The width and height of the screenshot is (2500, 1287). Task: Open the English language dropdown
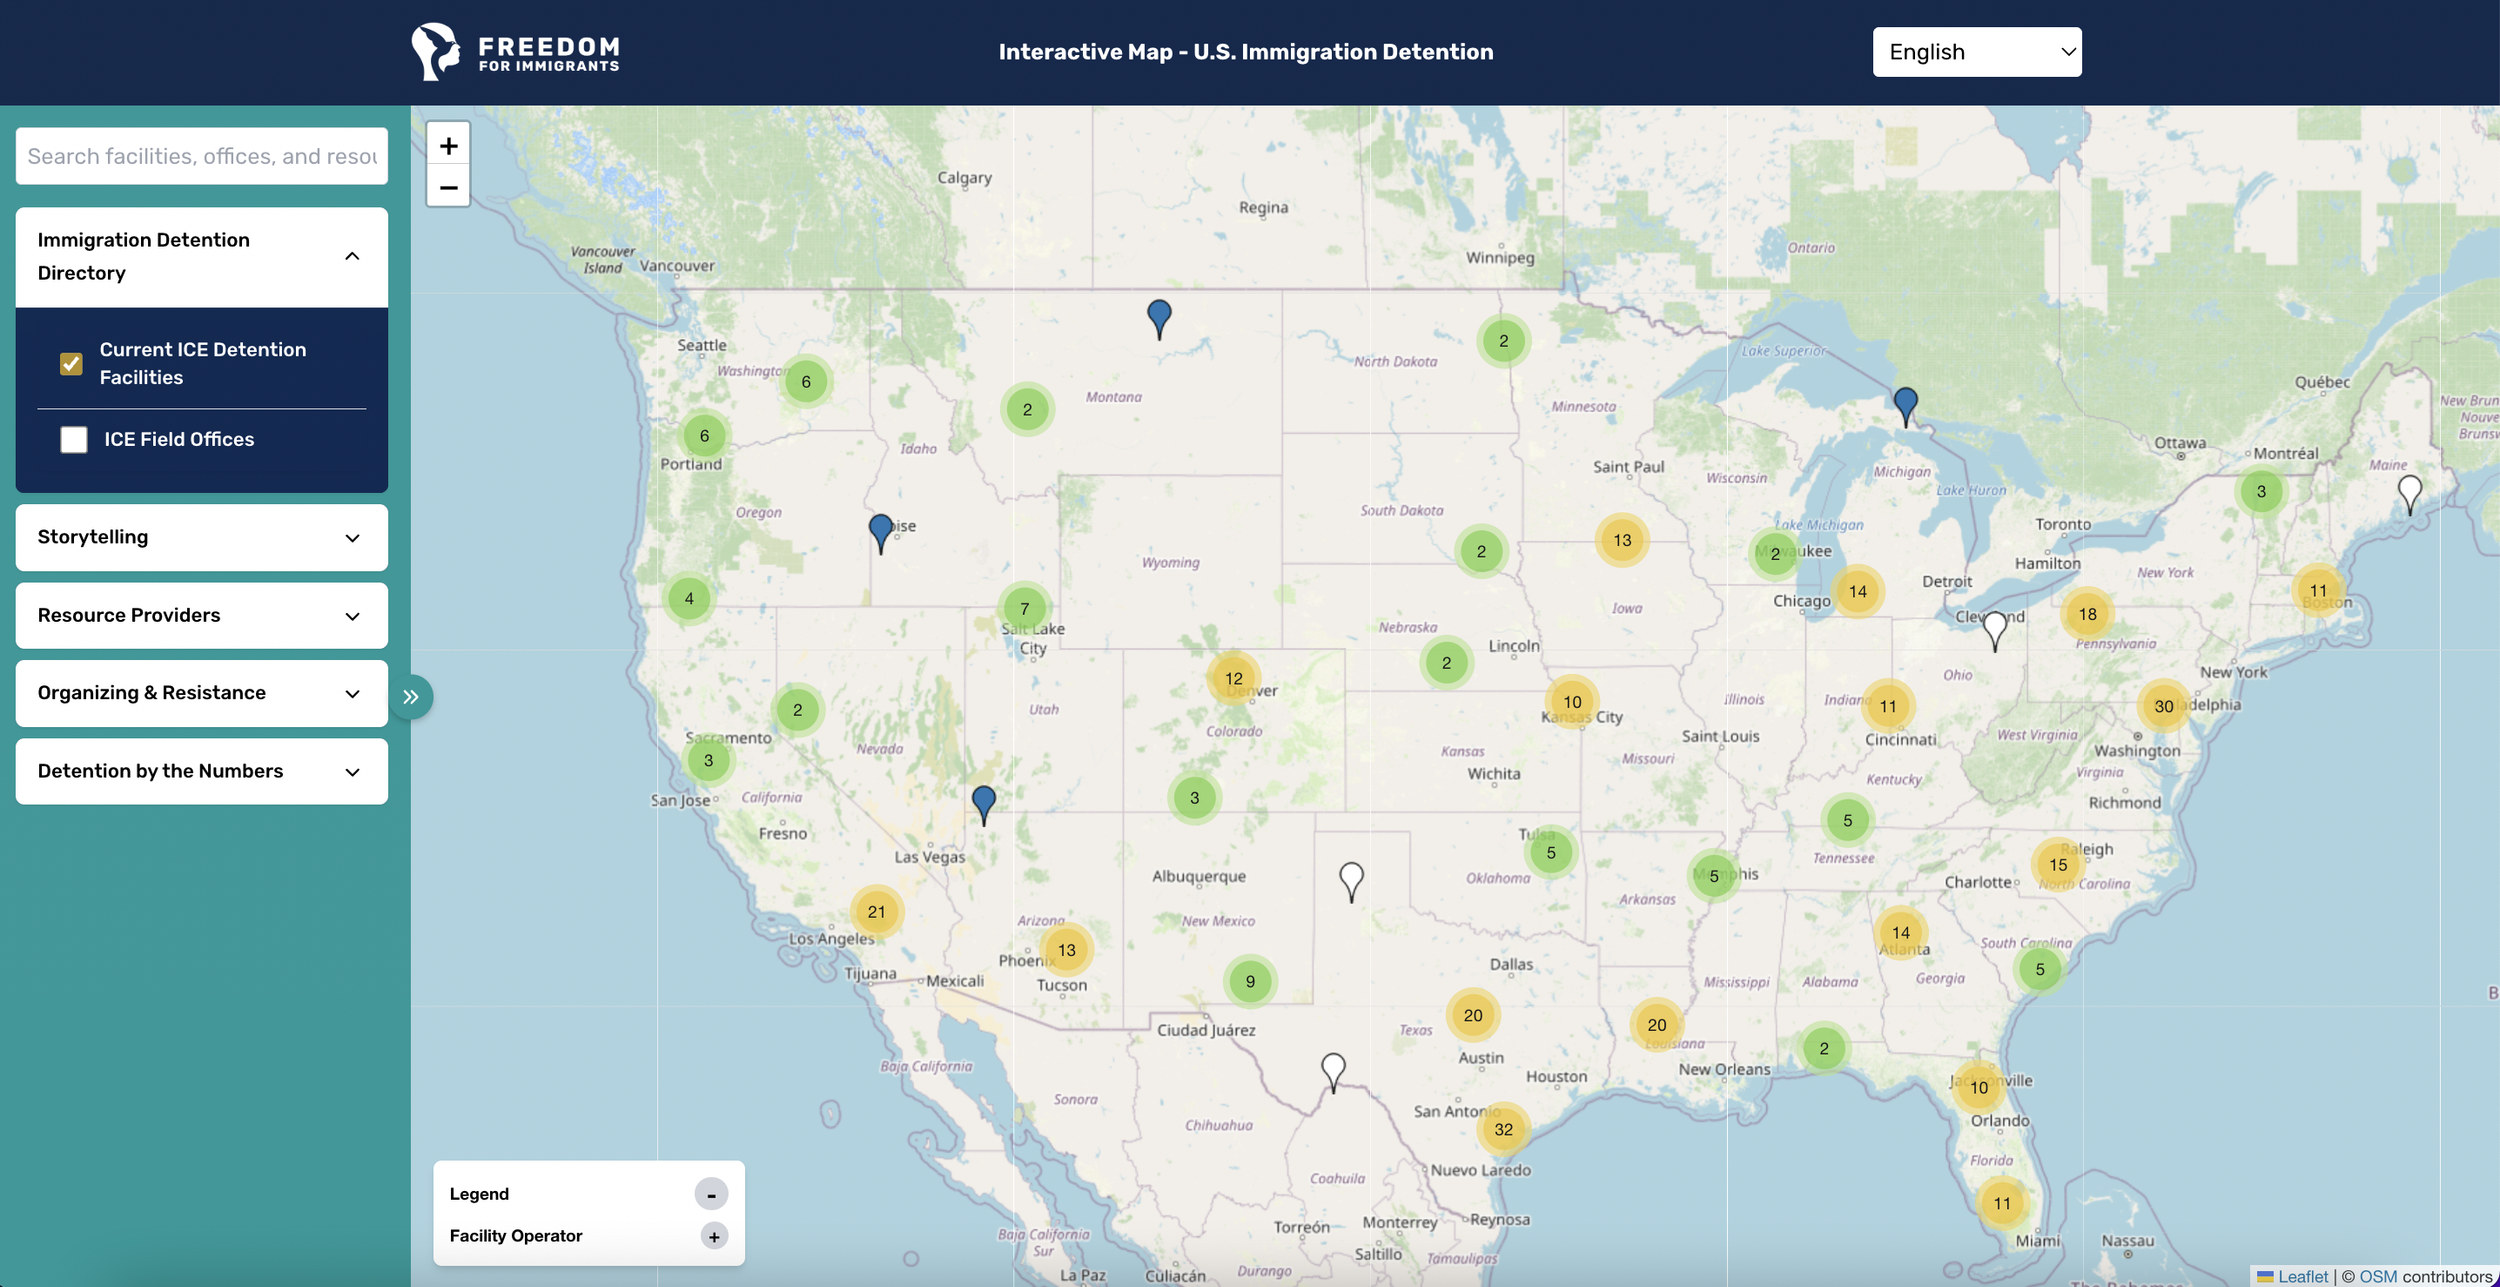click(1976, 52)
